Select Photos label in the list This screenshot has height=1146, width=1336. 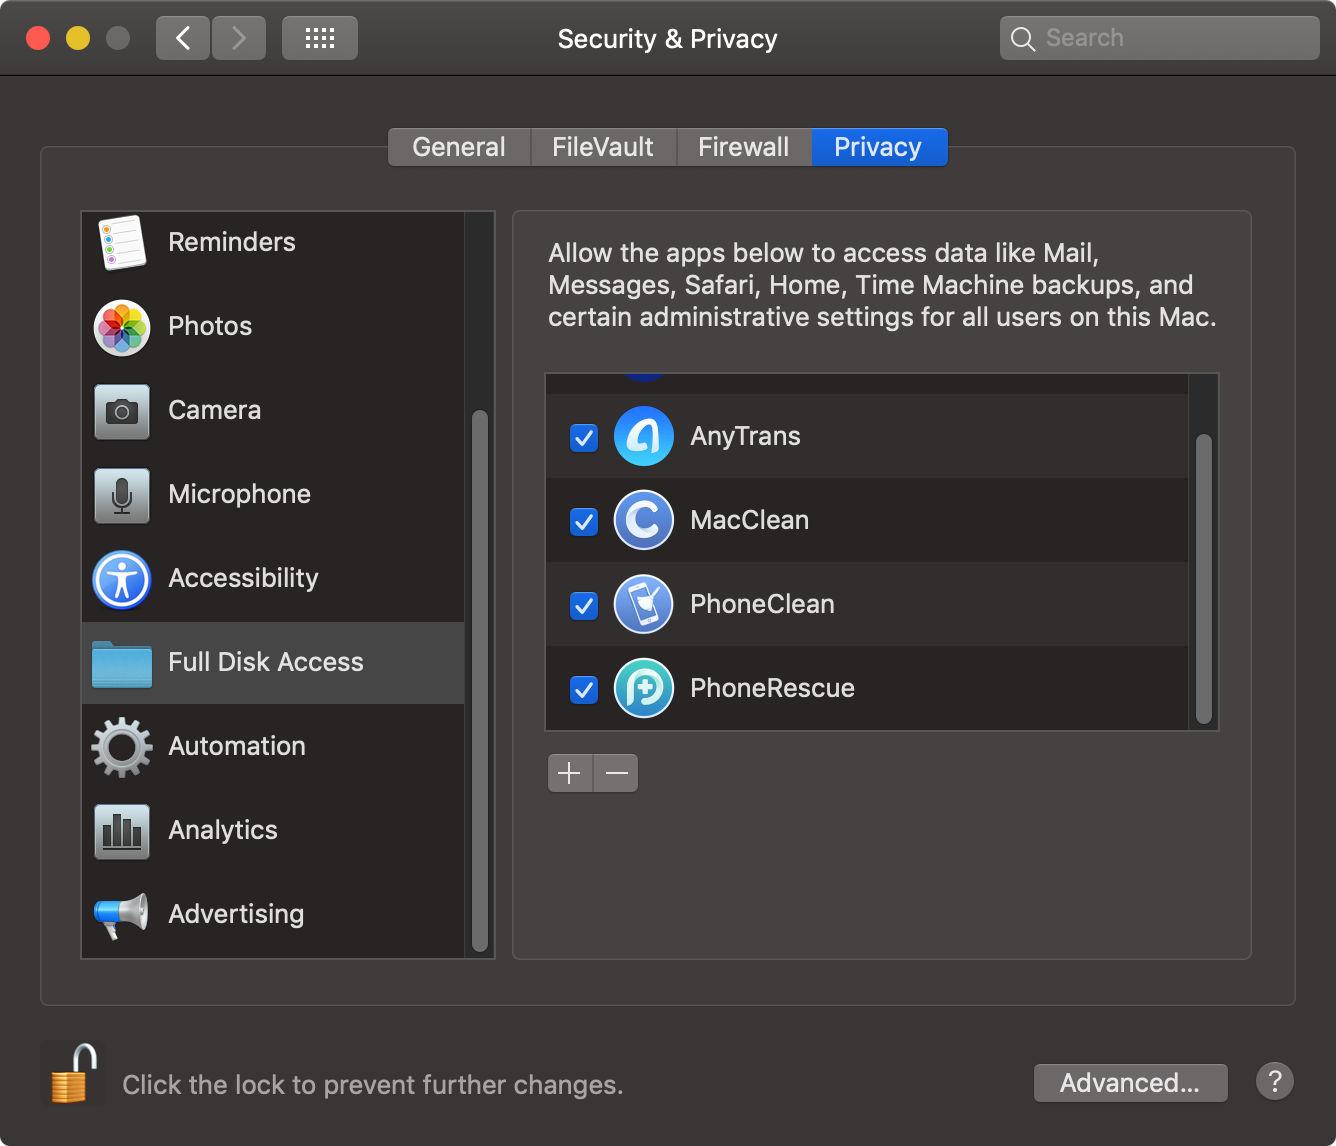point(210,326)
